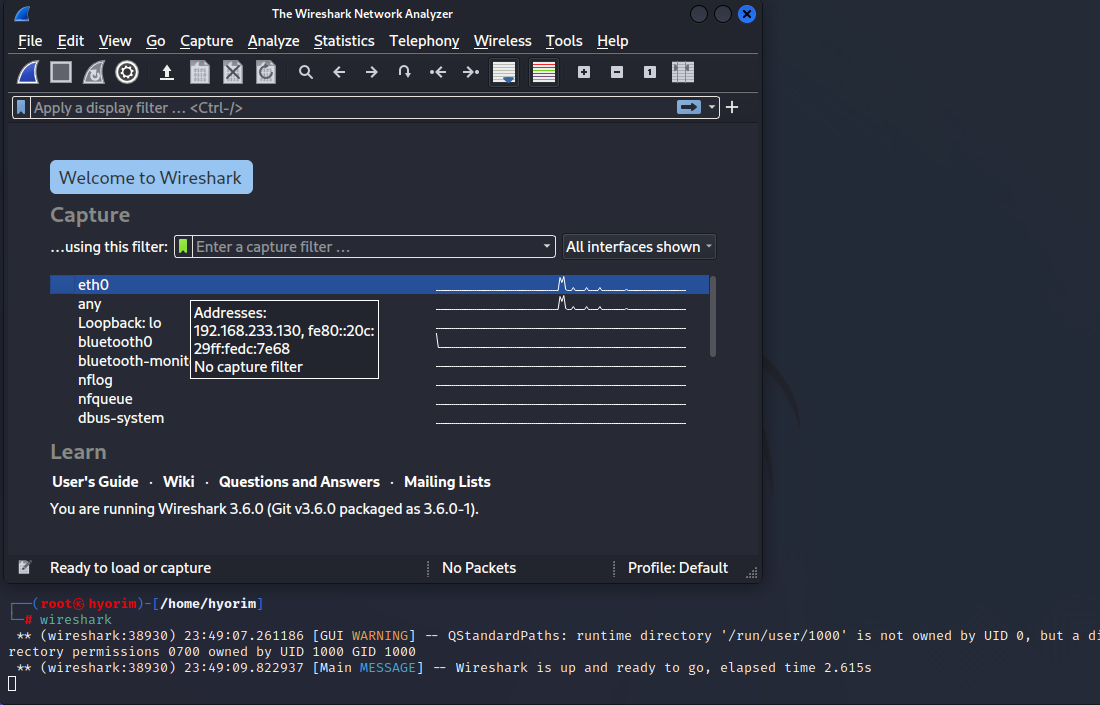Click into the display filter field
Screen dimensions: 1100x705
[x=352, y=107]
